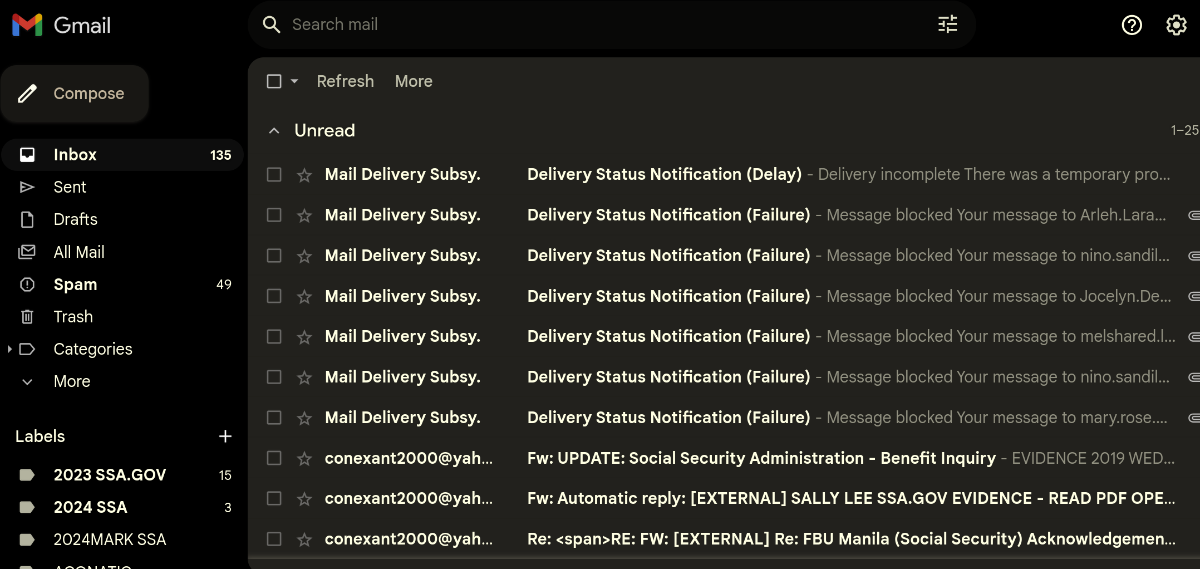Open Settings gear icon
This screenshot has height=569, width=1200.
point(1176,25)
